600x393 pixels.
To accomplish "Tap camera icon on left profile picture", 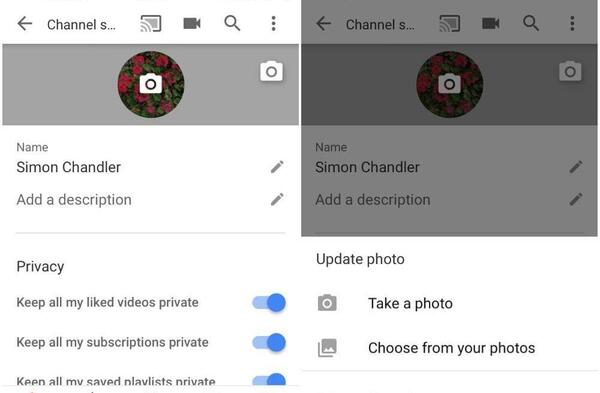I will (x=151, y=84).
